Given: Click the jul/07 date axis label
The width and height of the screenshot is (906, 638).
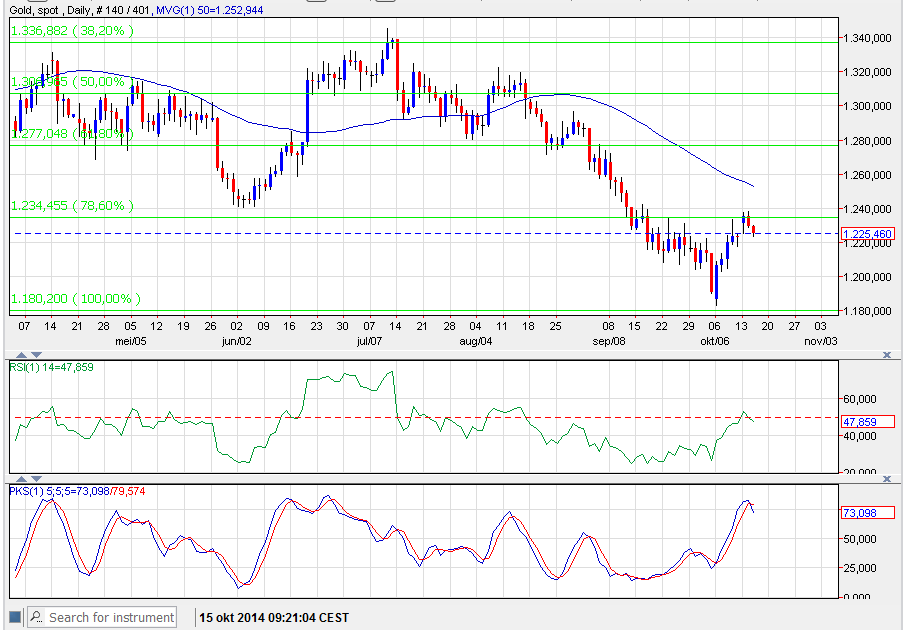Looking at the screenshot, I should click(x=369, y=341).
